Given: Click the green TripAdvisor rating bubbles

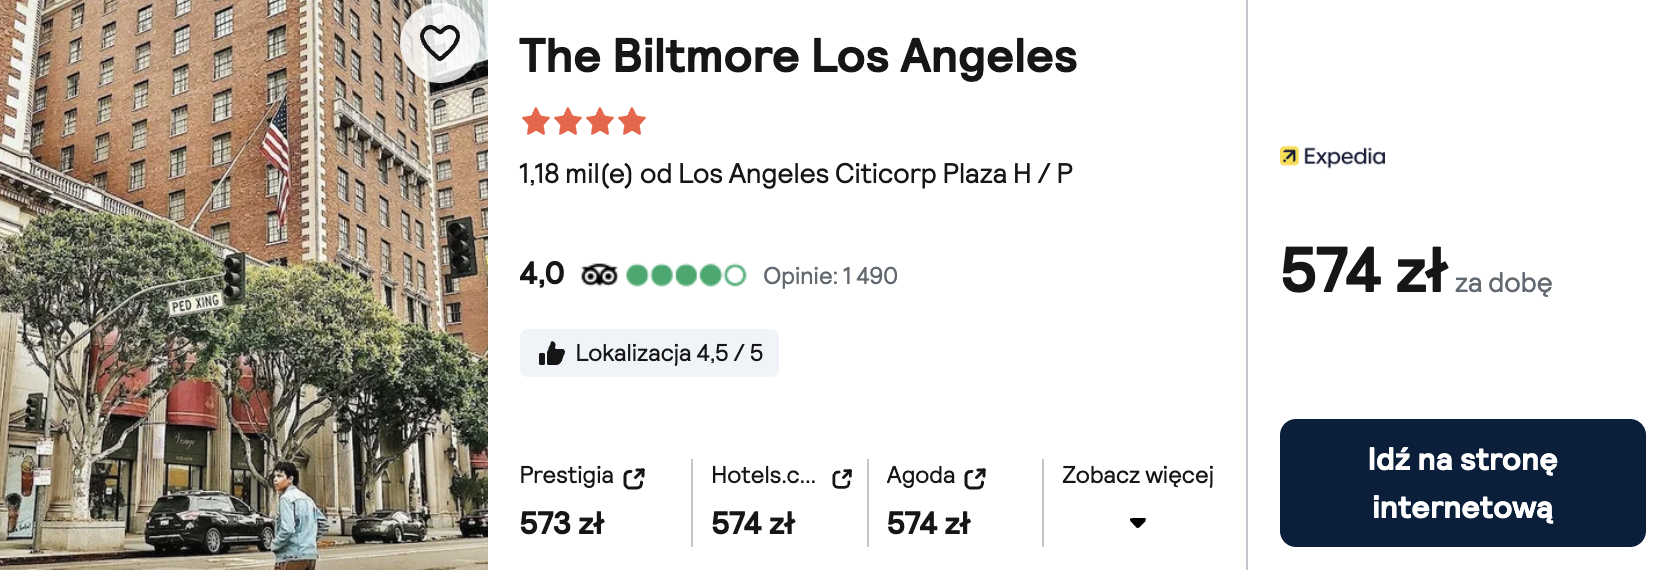Looking at the screenshot, I should tap(686, 275).
